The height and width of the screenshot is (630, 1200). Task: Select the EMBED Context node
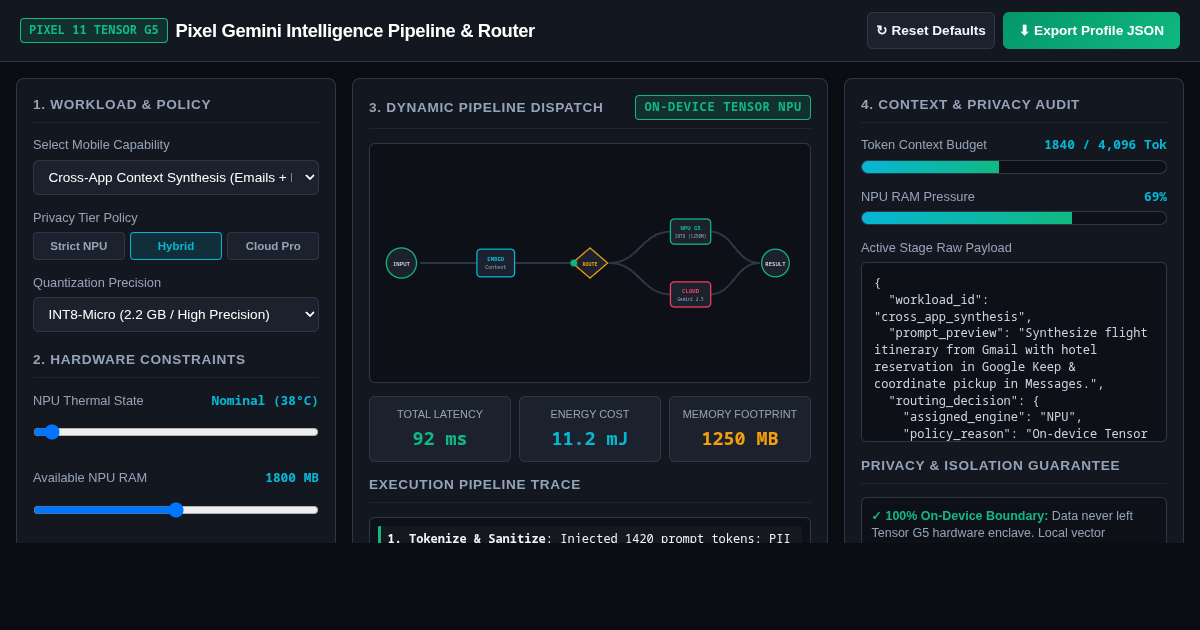496,263
